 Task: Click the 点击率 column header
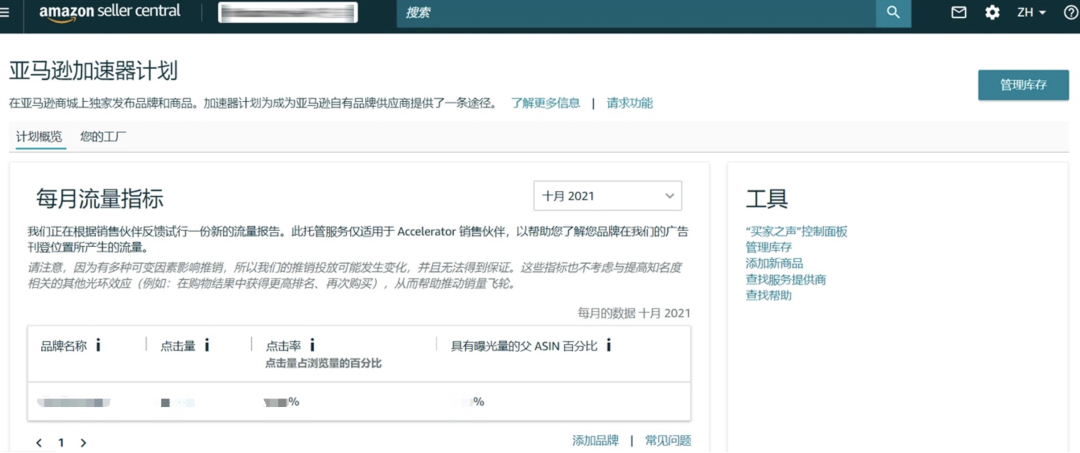[x=283, y=346]
